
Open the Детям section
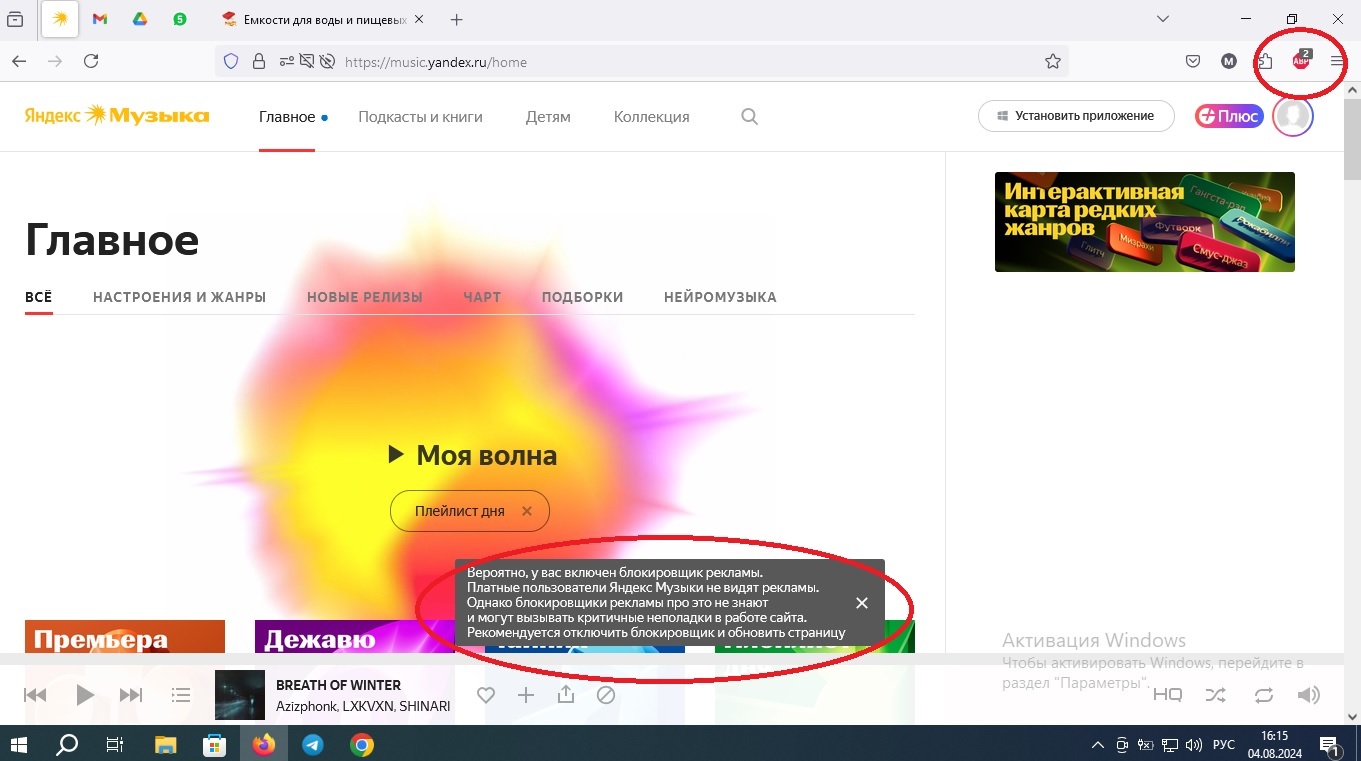pyautogui.click(x=548, y=117)
